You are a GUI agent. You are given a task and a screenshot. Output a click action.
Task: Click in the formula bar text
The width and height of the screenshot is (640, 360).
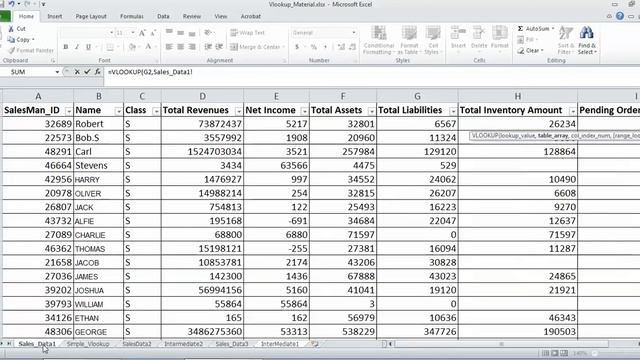(x=150, y=72)
